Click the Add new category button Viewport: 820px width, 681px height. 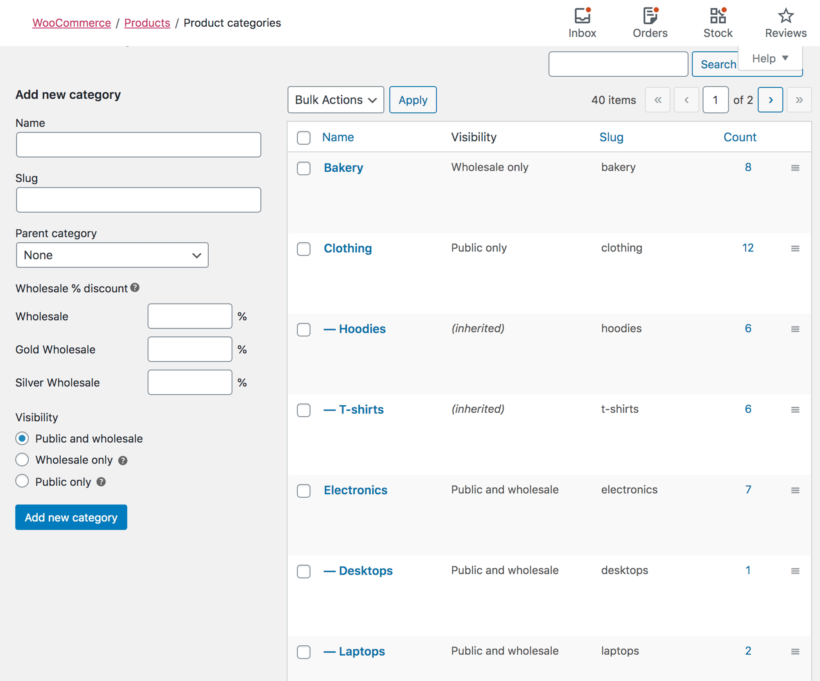click(x=70, y=517)
